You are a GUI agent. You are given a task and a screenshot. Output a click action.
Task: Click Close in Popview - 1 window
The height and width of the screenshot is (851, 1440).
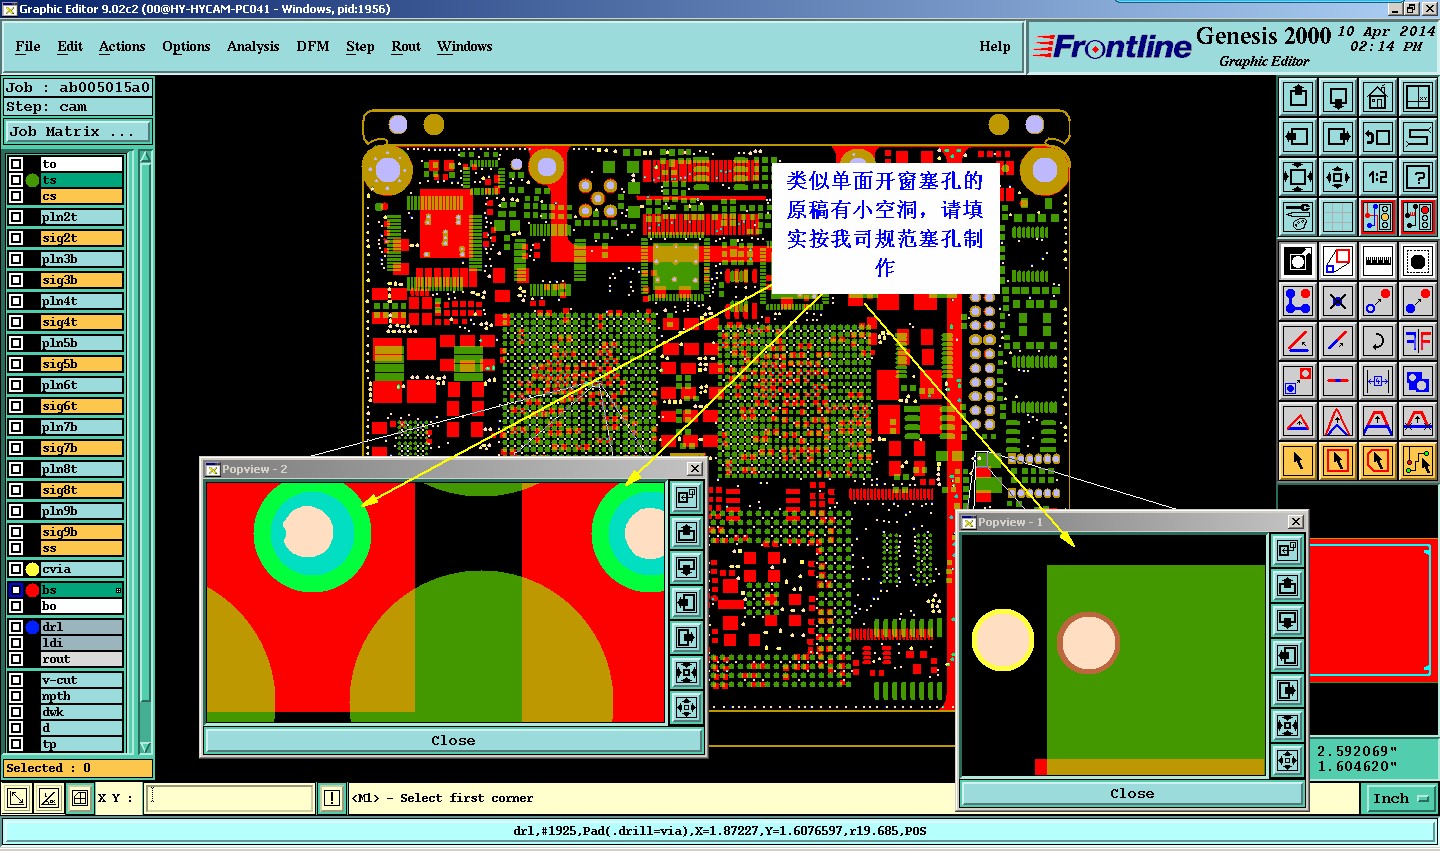click(x=1132, y=794)
